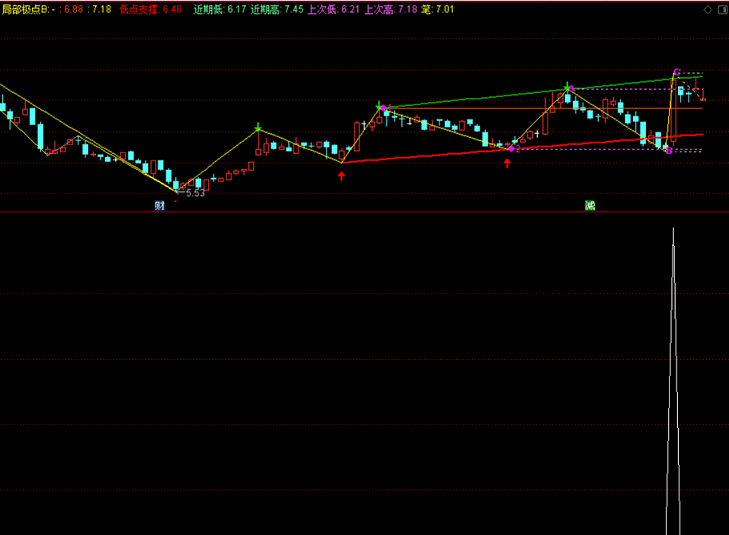Click the magenta diamond marker labeled 2
The height and width of the screenshot is (535, 729).
(x=511, y=149)
